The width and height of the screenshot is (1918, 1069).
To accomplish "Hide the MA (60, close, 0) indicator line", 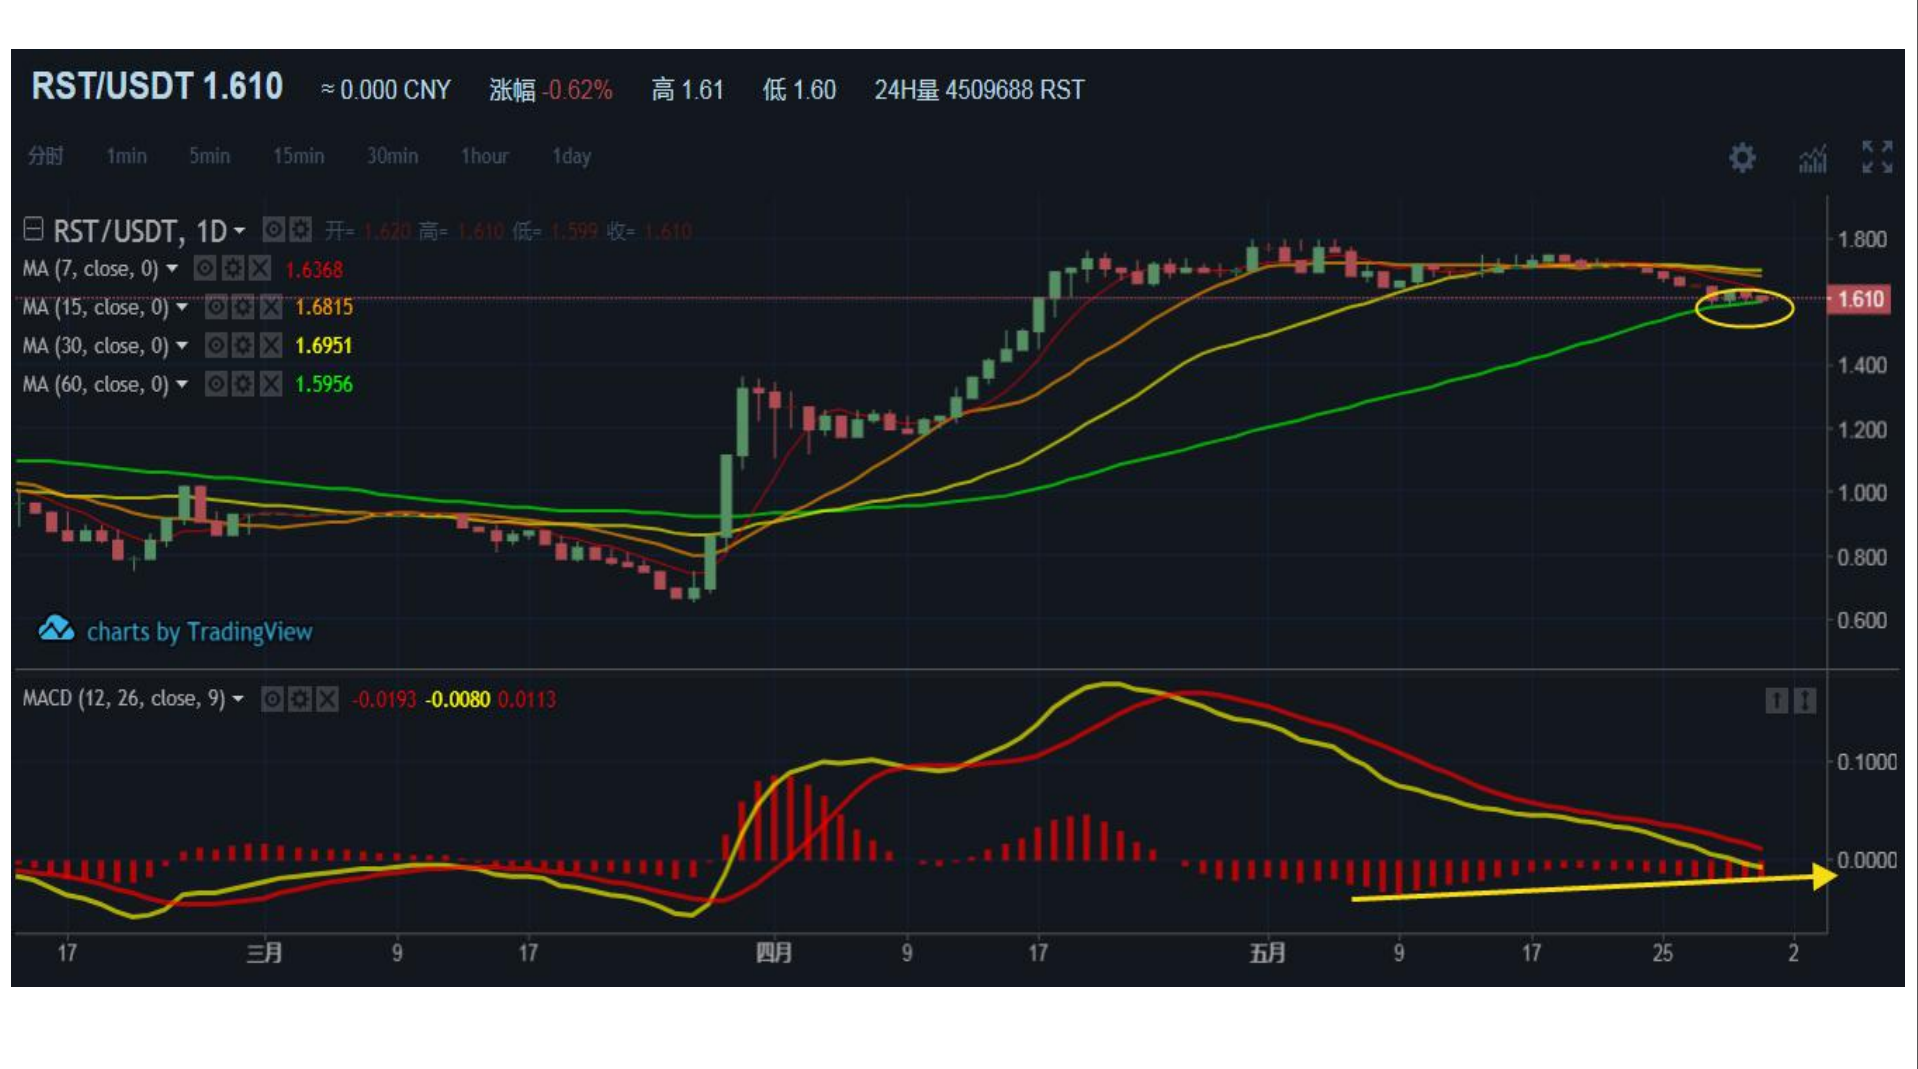I will click(216, 384).
